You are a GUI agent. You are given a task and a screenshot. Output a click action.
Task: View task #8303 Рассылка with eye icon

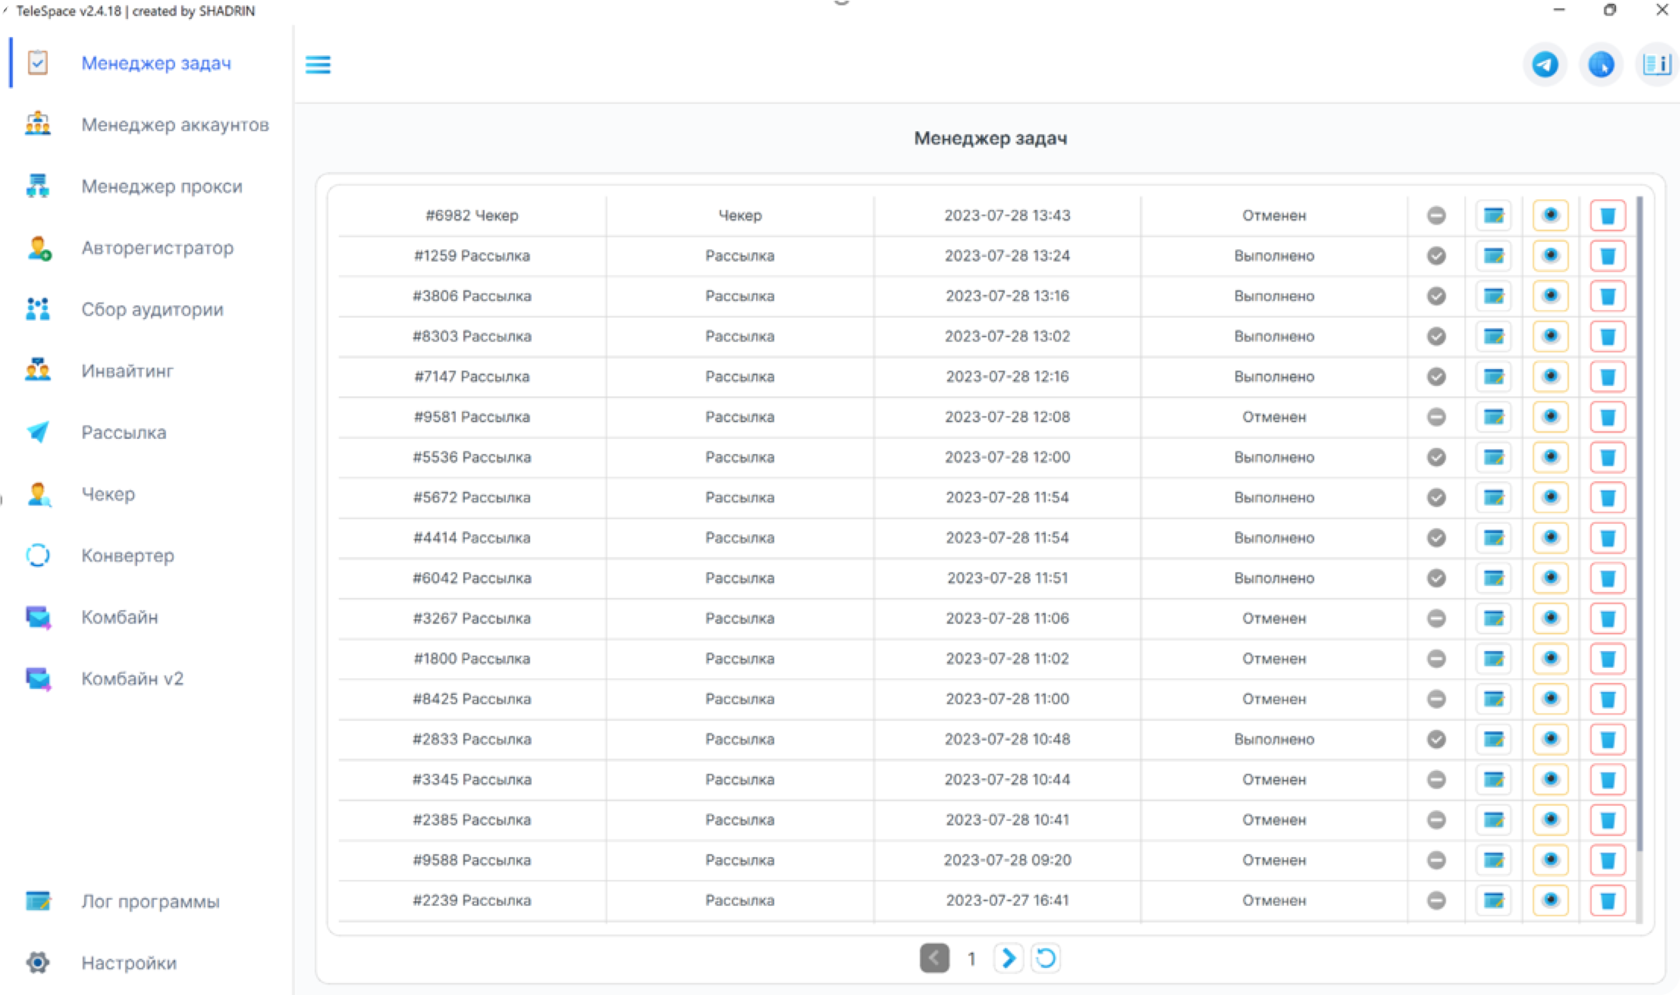tap(1551, 336)
